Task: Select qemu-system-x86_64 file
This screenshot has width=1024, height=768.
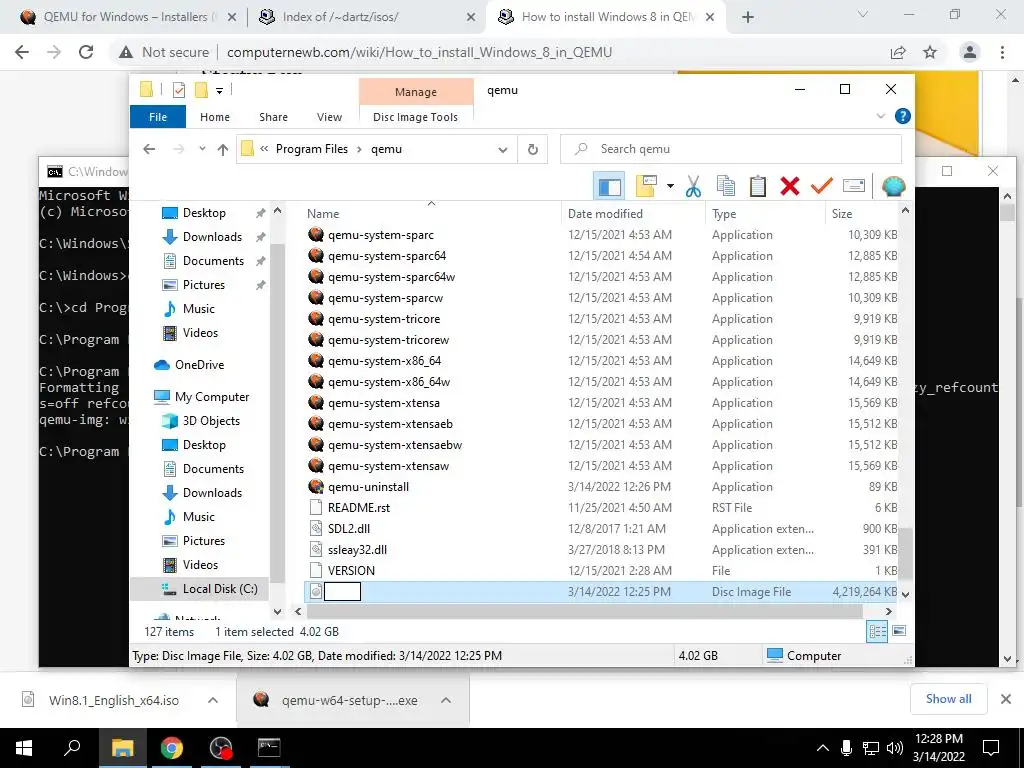Action: (x=384, y=360)
